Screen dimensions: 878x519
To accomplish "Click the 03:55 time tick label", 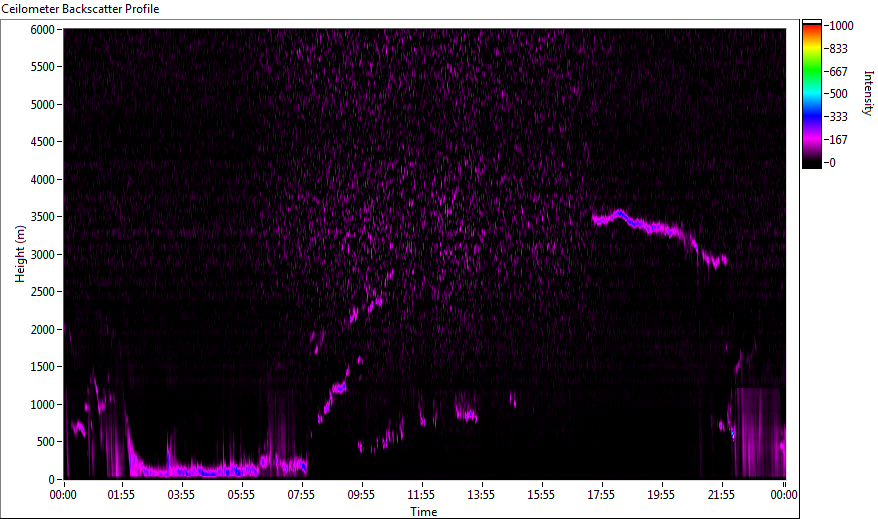I will [181, 495].
